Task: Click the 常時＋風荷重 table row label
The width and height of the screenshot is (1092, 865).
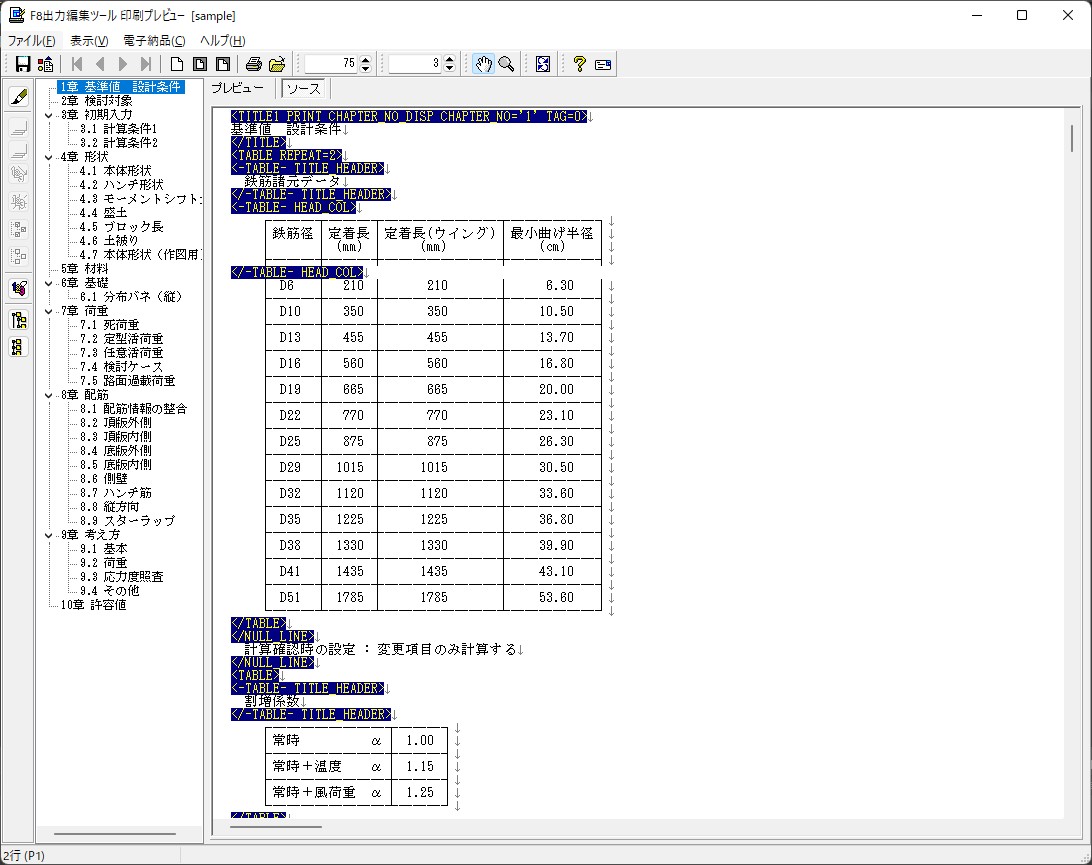Action: tap(314, 793)
